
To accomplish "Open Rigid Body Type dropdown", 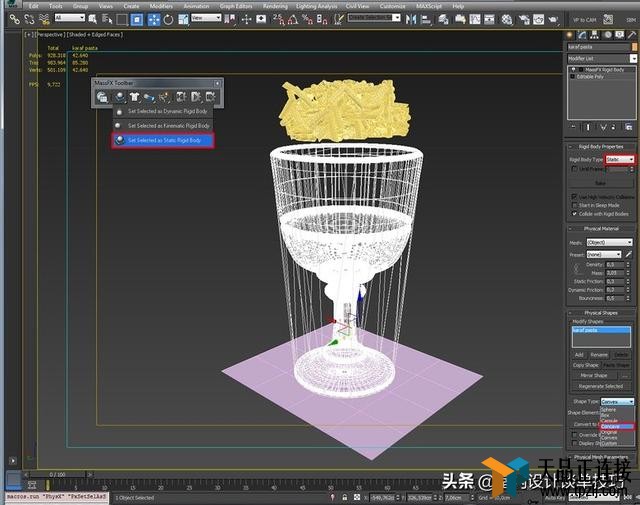I will [x=620, y=159].
